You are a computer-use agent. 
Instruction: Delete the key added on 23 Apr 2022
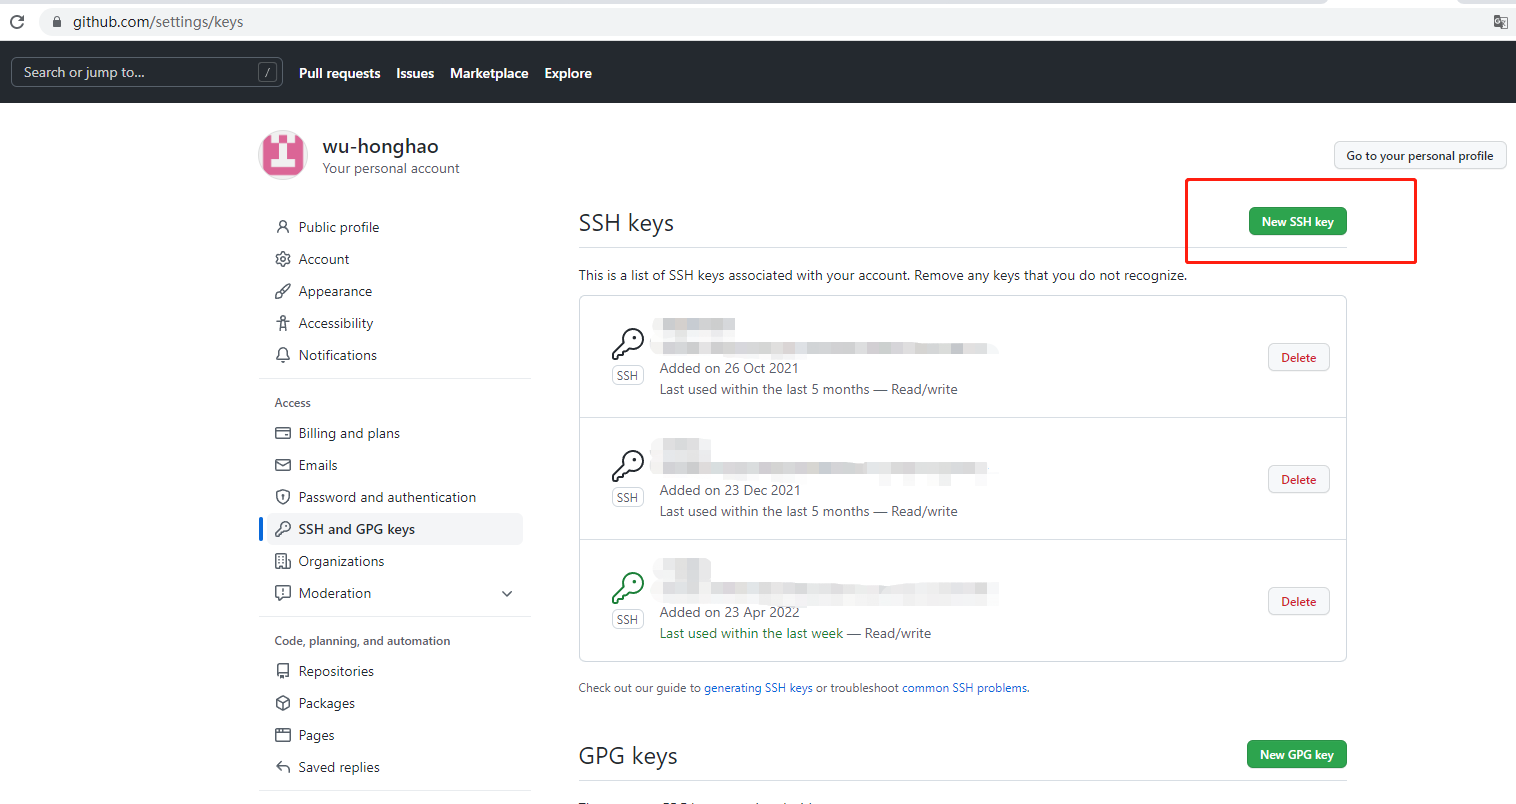click(x=1299, y=601)
